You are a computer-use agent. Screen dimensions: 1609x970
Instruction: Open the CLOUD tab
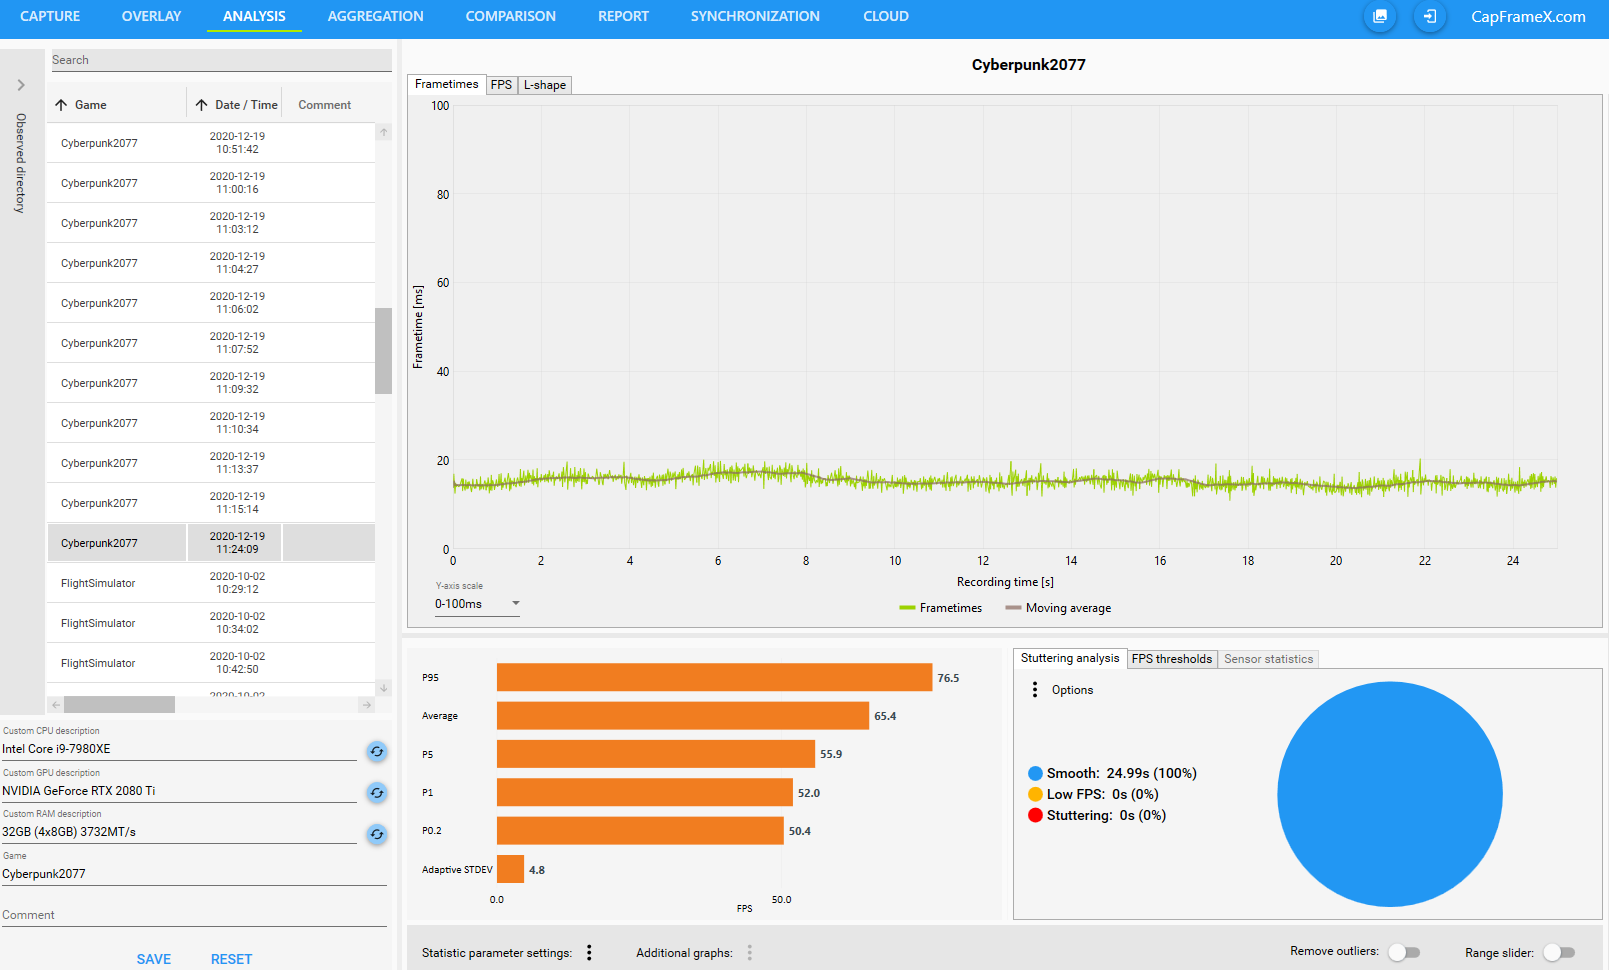pos(886,16)
